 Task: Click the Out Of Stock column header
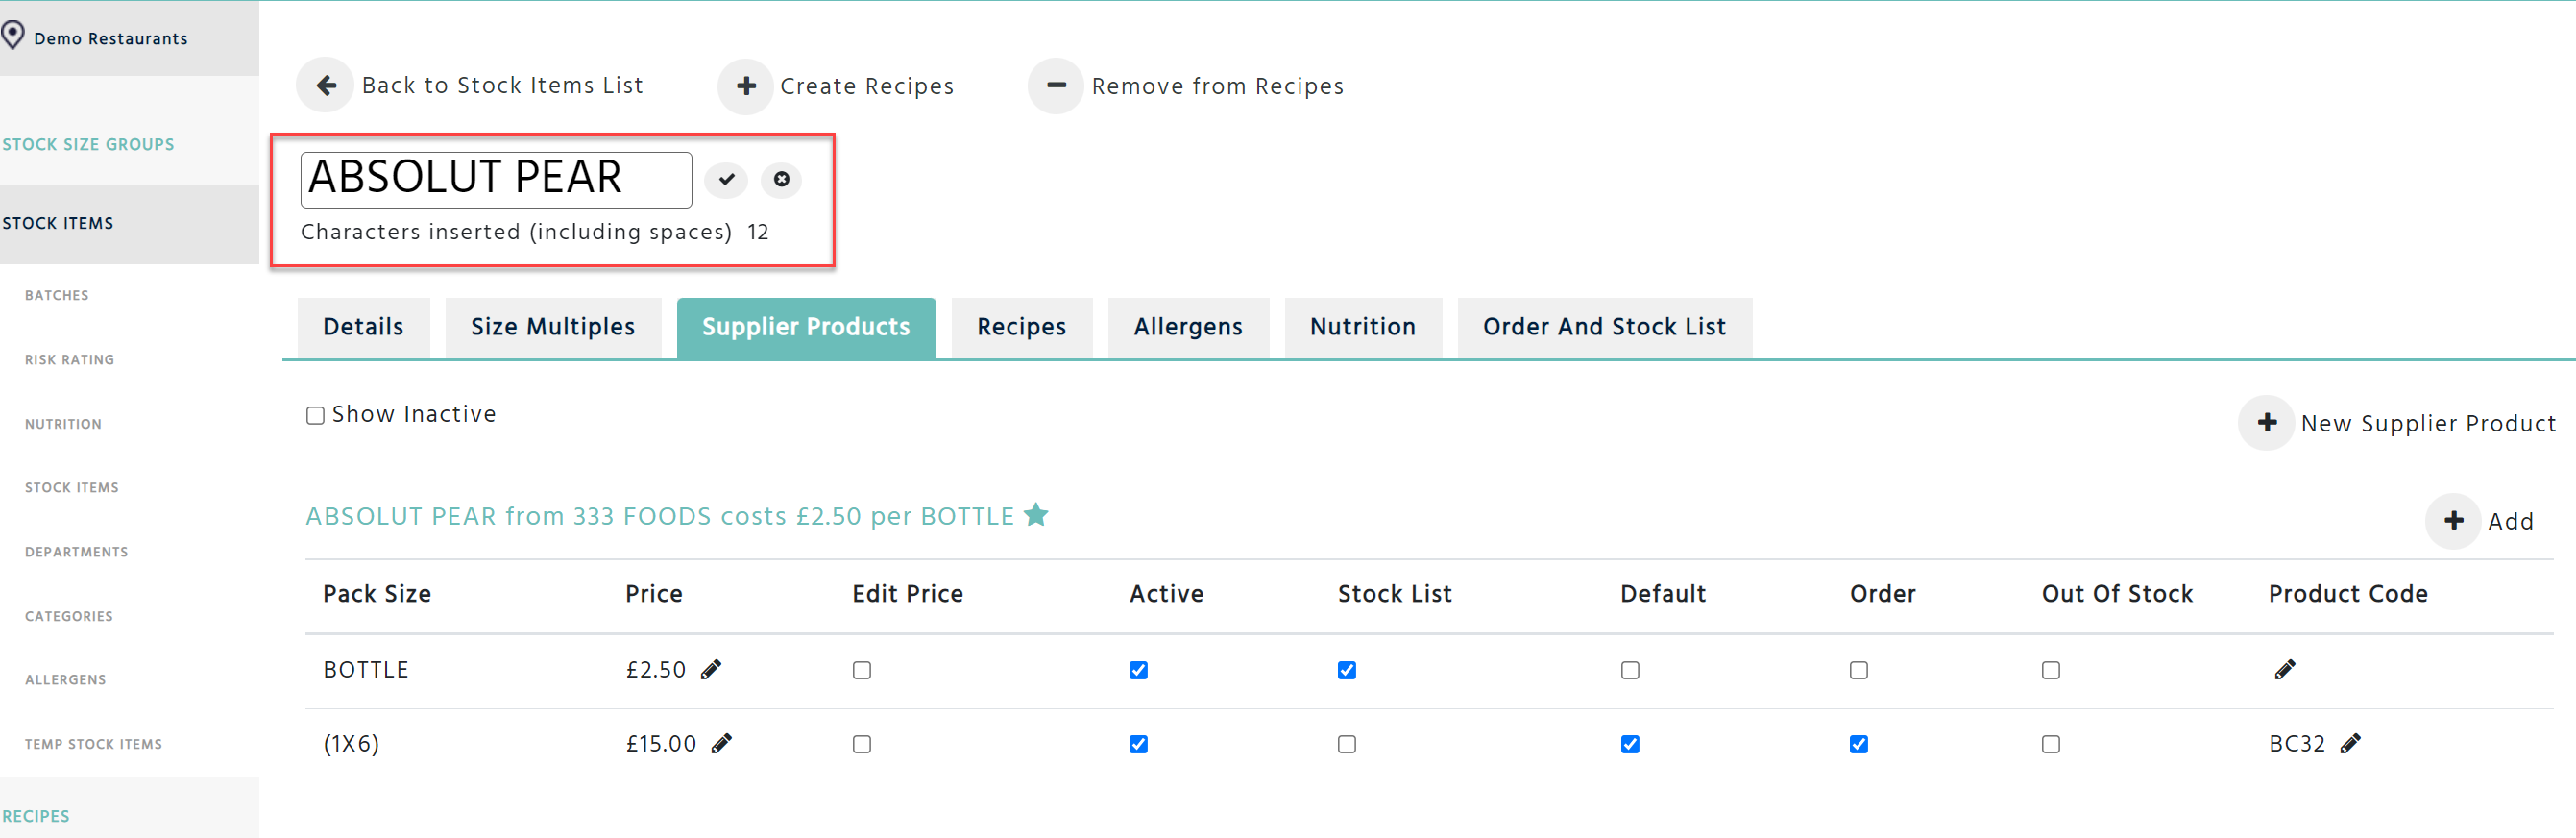(x=2117, y=594)
